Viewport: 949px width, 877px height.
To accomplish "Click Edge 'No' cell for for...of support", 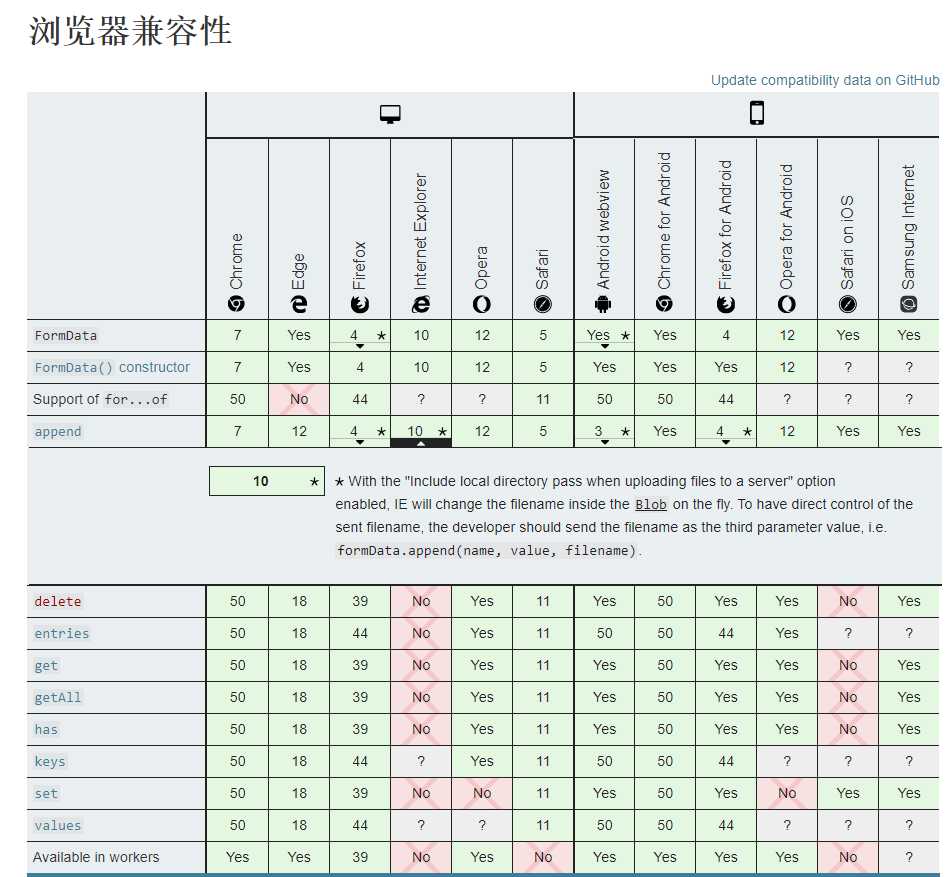I will coord(299,399).
